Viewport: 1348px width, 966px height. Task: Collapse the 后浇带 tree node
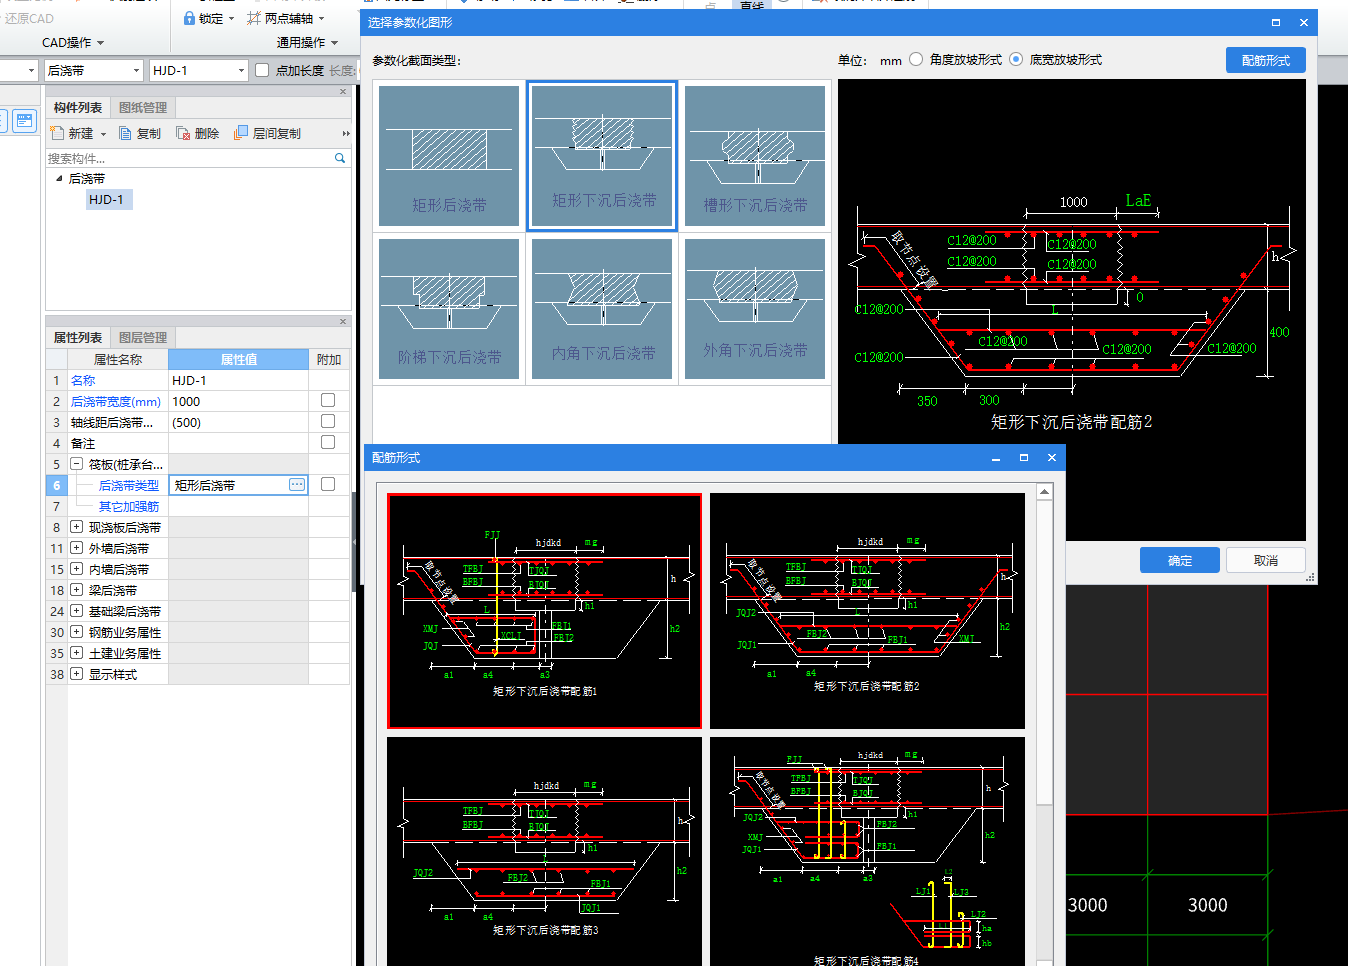pyautogui.click(x=58, y=178)
